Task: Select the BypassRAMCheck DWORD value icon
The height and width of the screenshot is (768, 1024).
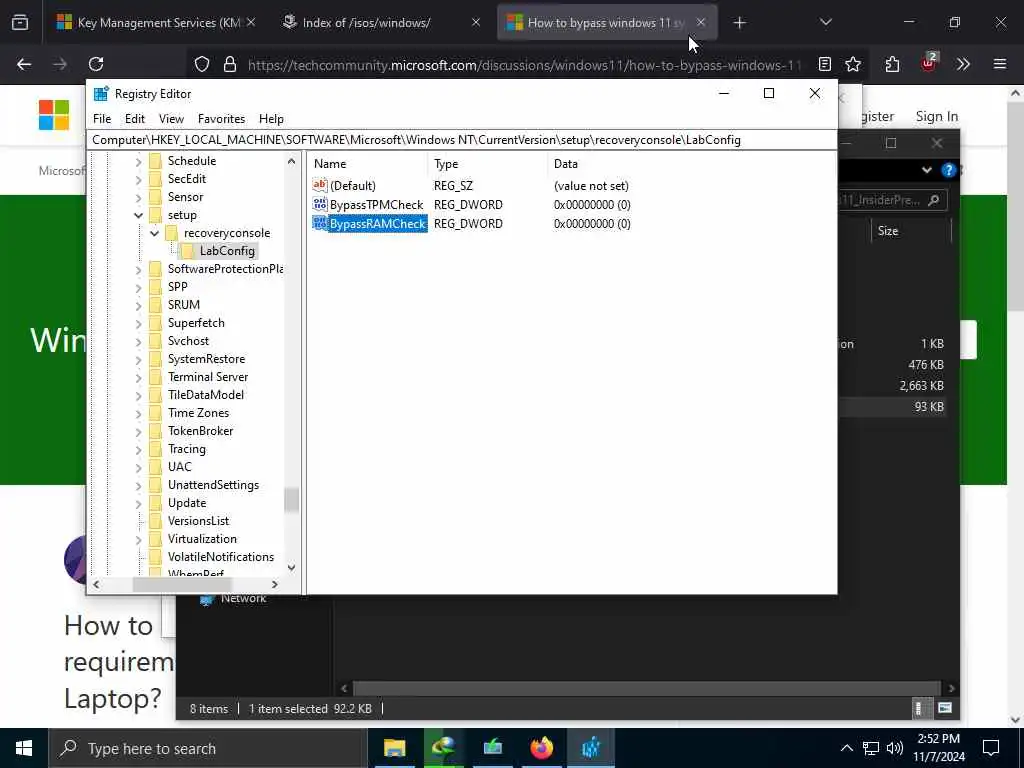Action: [320, 223]
